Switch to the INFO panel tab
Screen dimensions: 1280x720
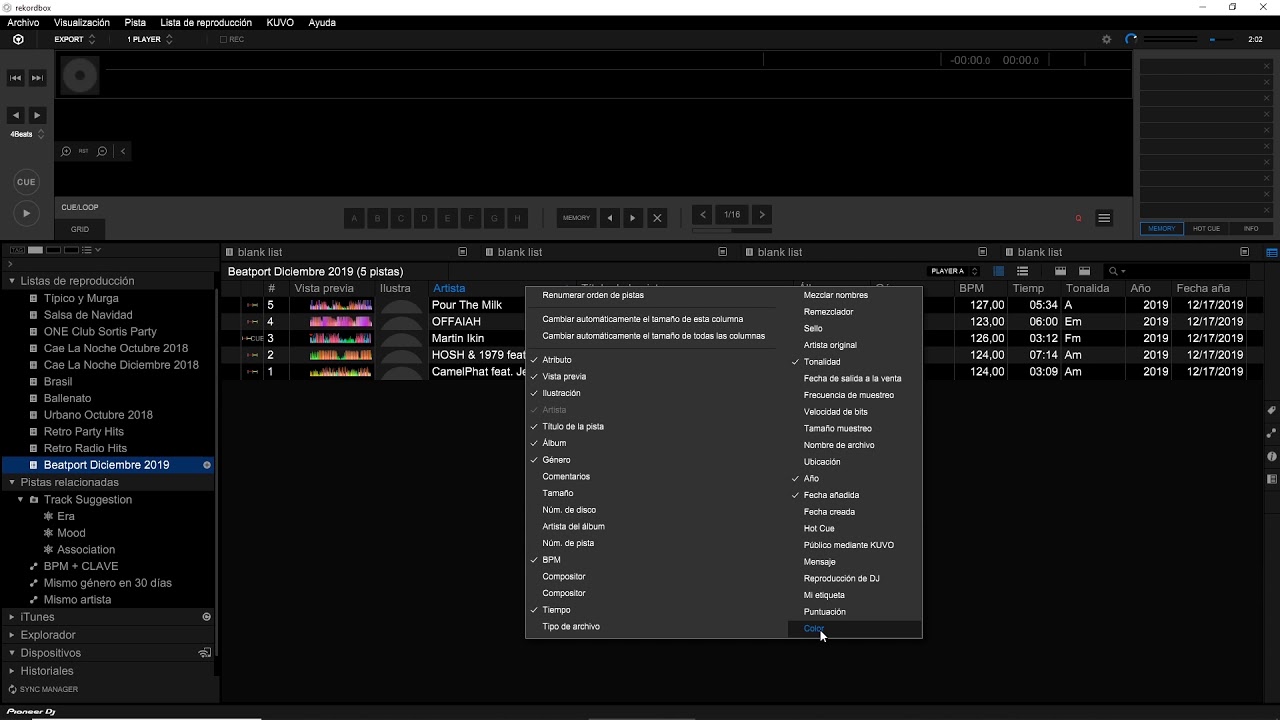click(1251, 229)
